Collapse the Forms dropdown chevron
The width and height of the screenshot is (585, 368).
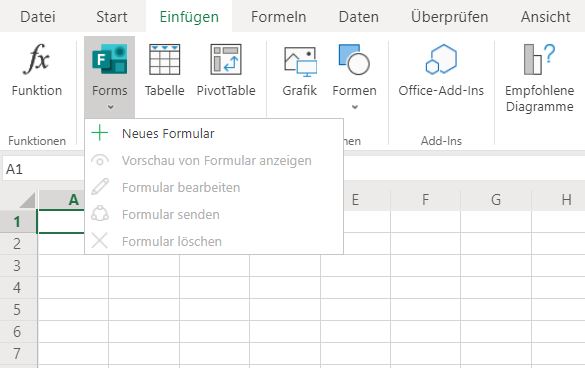click(110, 107)
